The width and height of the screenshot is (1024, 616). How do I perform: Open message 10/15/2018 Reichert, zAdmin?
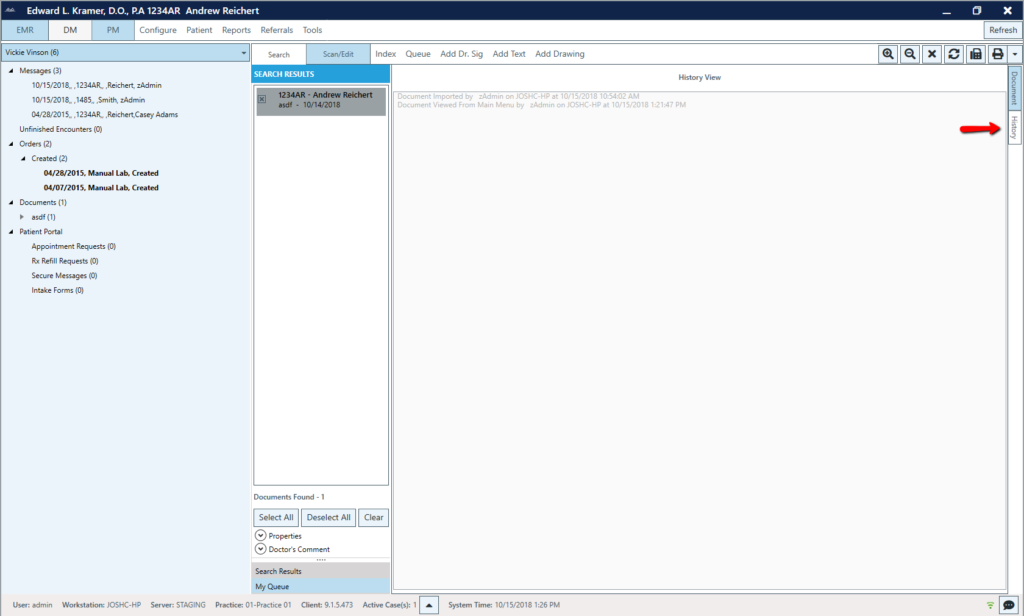click(x=97, y=86)
